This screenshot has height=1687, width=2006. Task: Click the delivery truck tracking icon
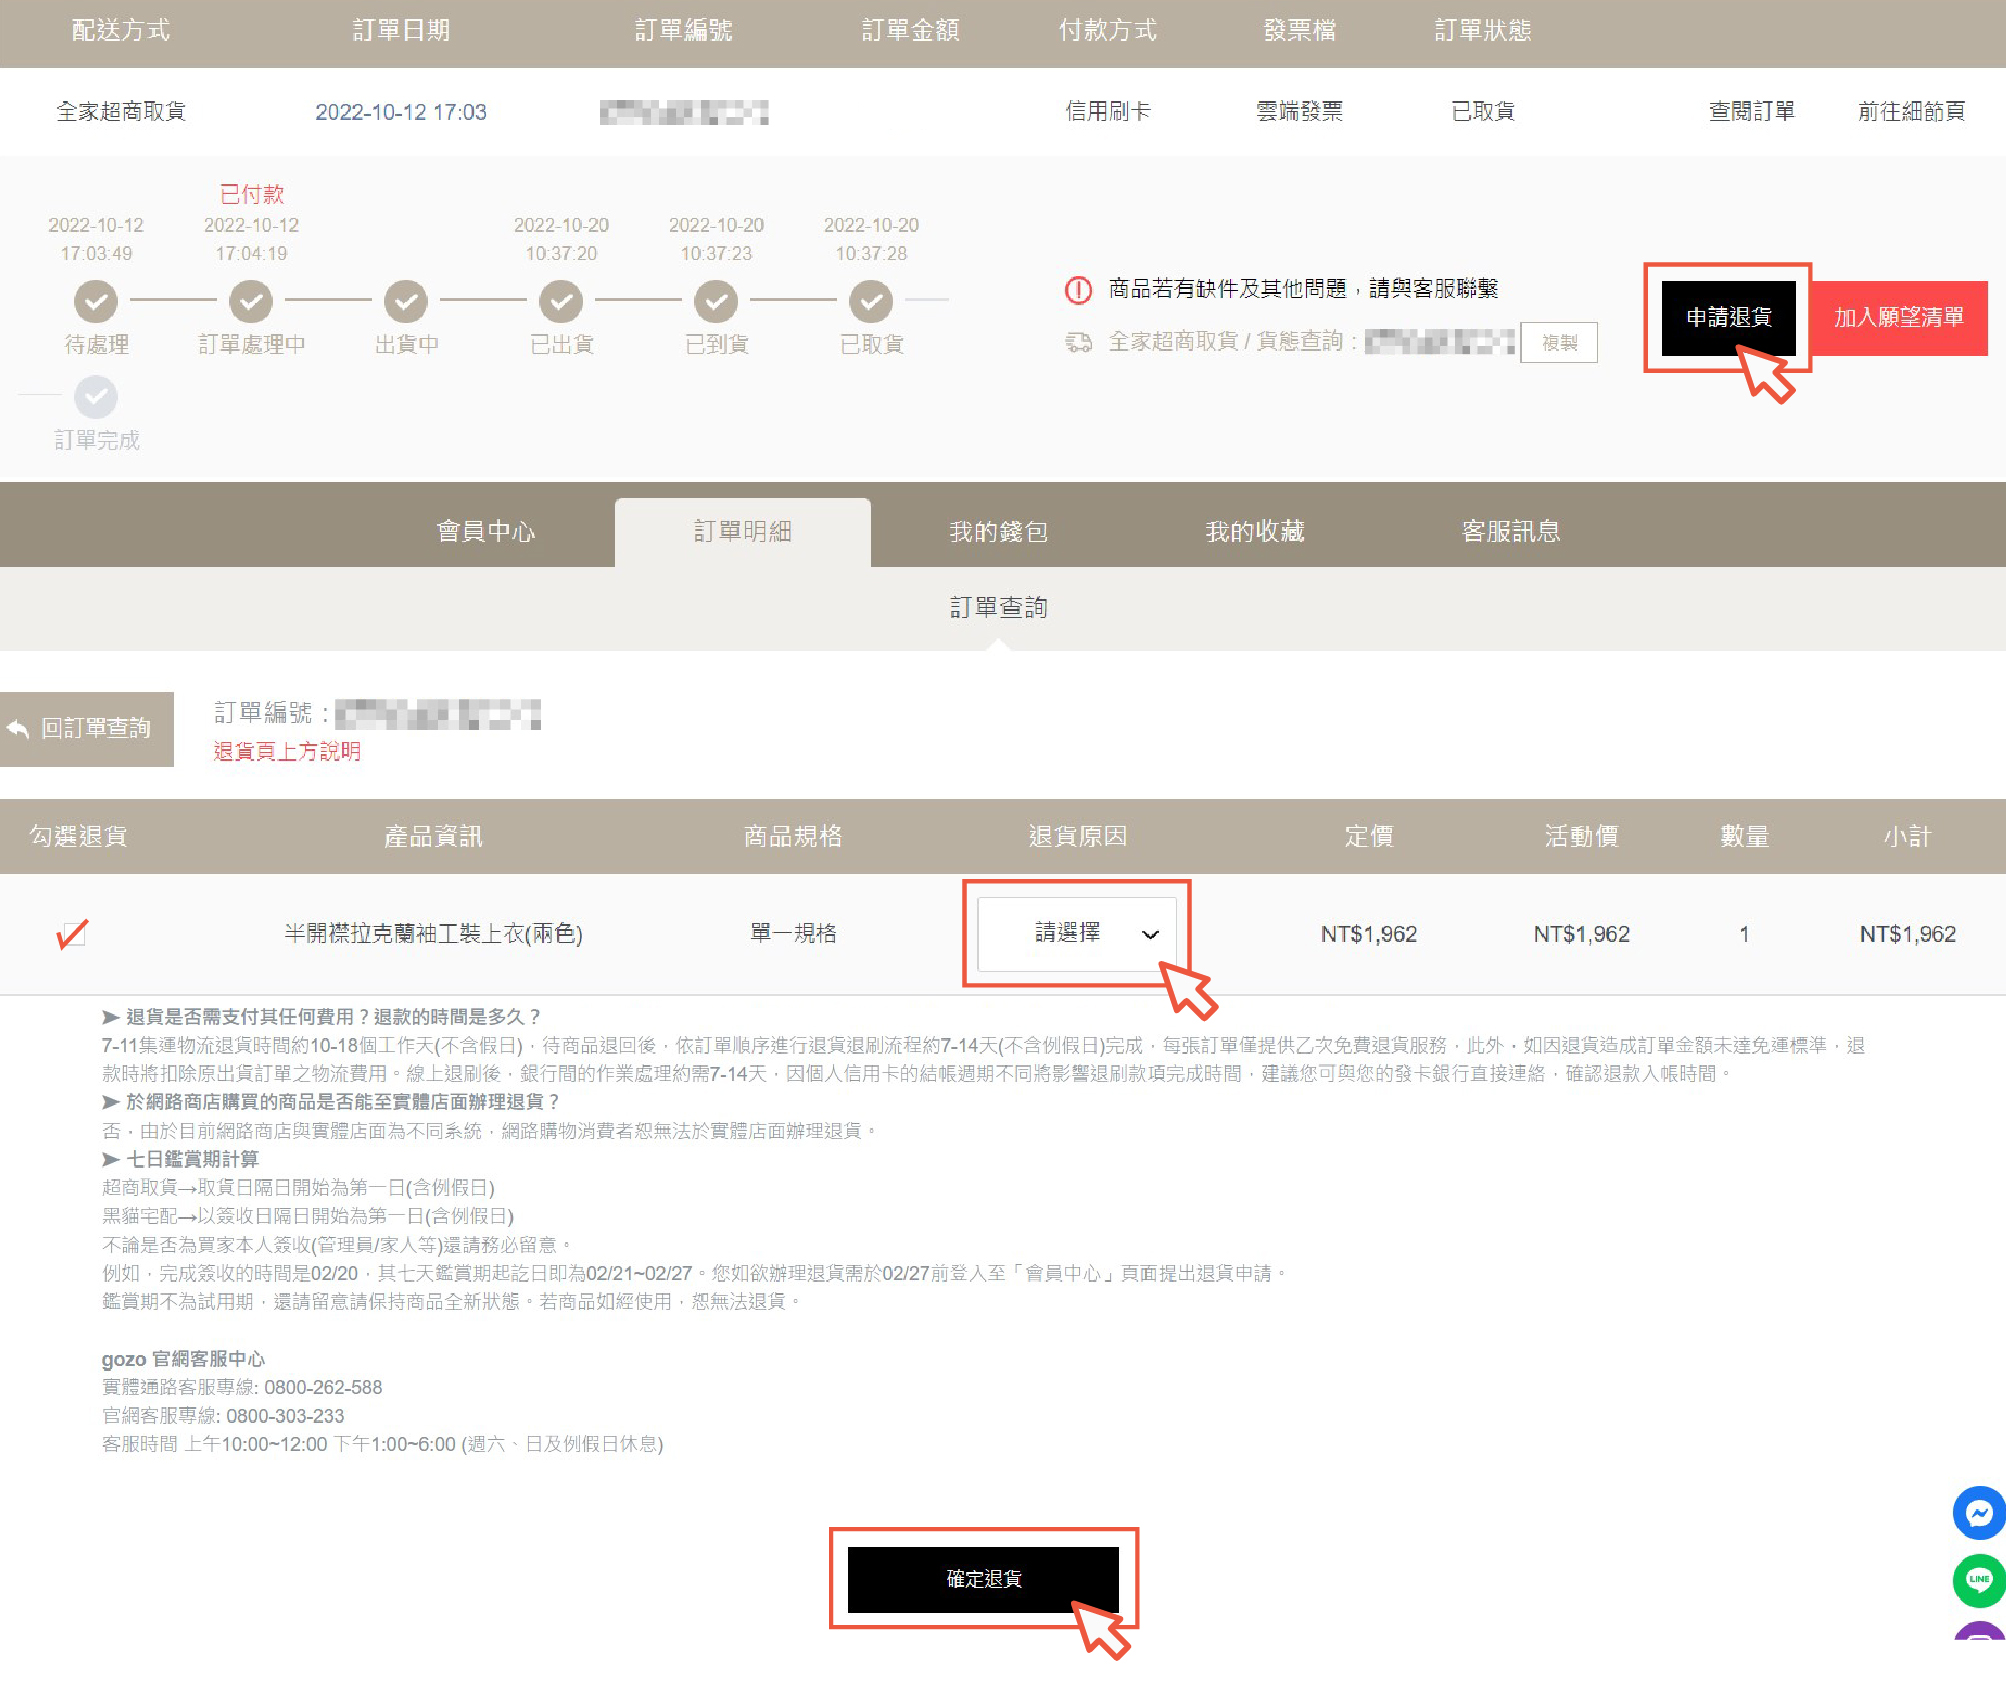(x=1078, y=343)
